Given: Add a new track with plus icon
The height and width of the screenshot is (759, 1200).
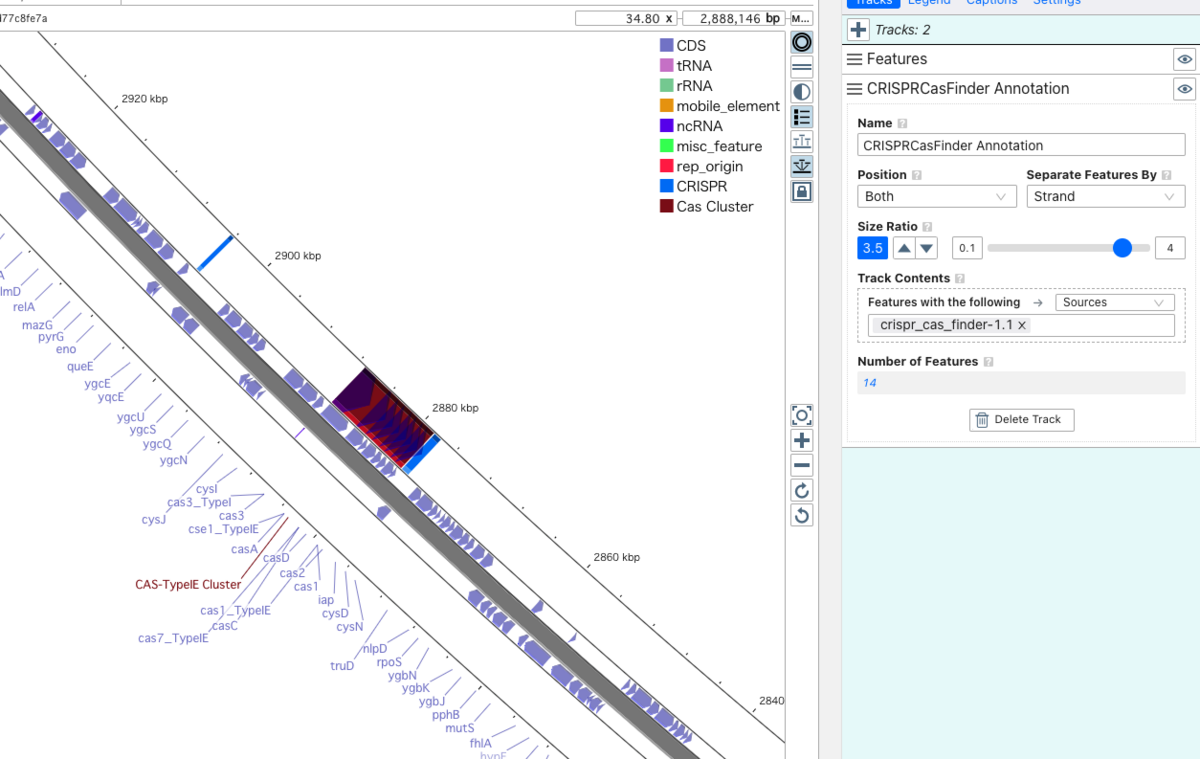Looking at the screenshot, I should [x=858, y=30].
